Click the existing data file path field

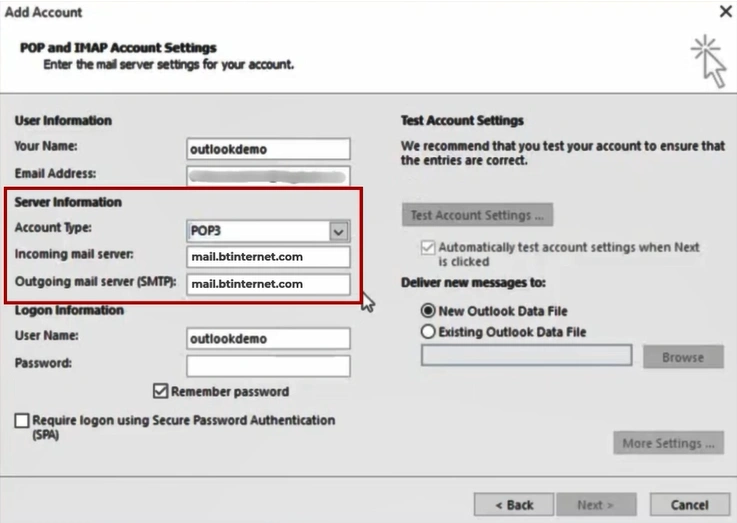pos(526,355)
